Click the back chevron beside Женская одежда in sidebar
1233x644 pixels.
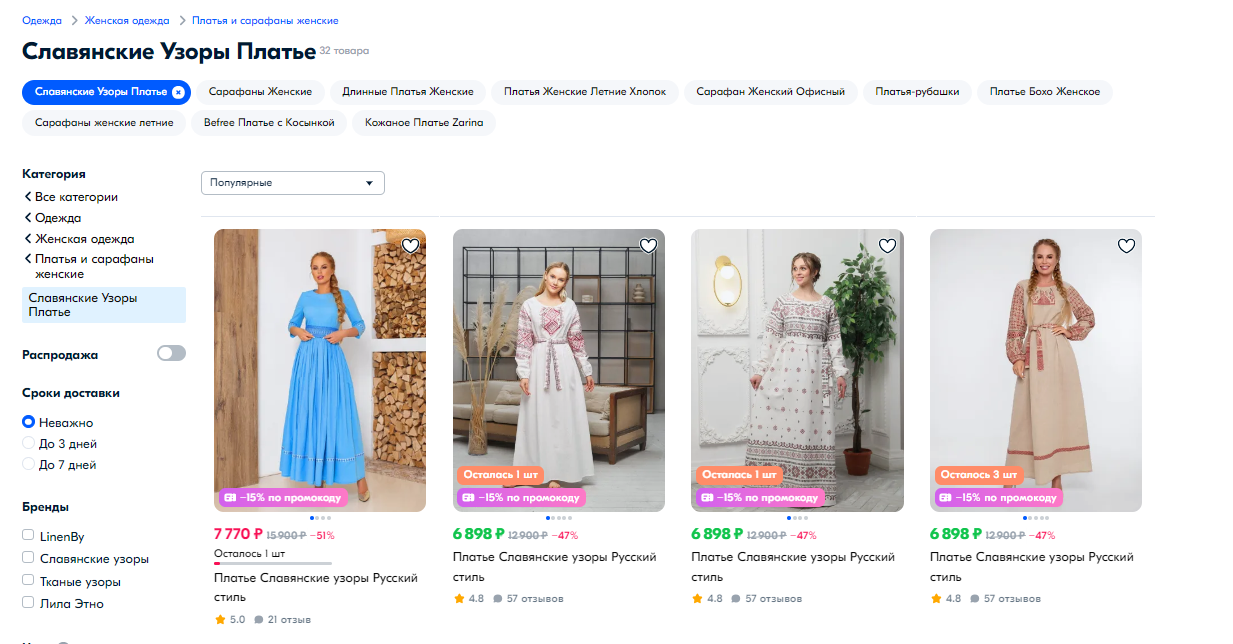[x=28, y=239]
